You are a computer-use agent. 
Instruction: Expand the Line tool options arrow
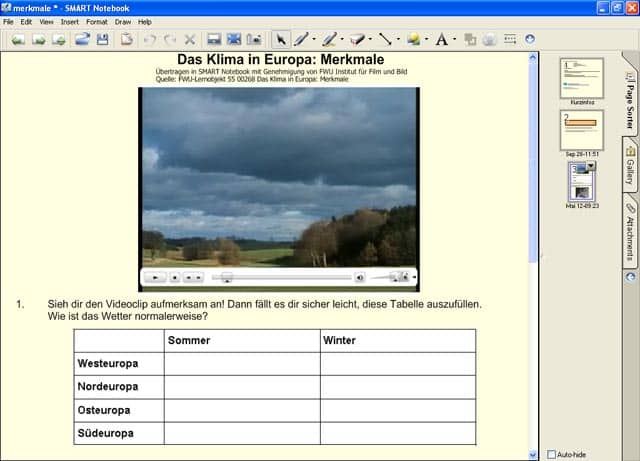398,41
